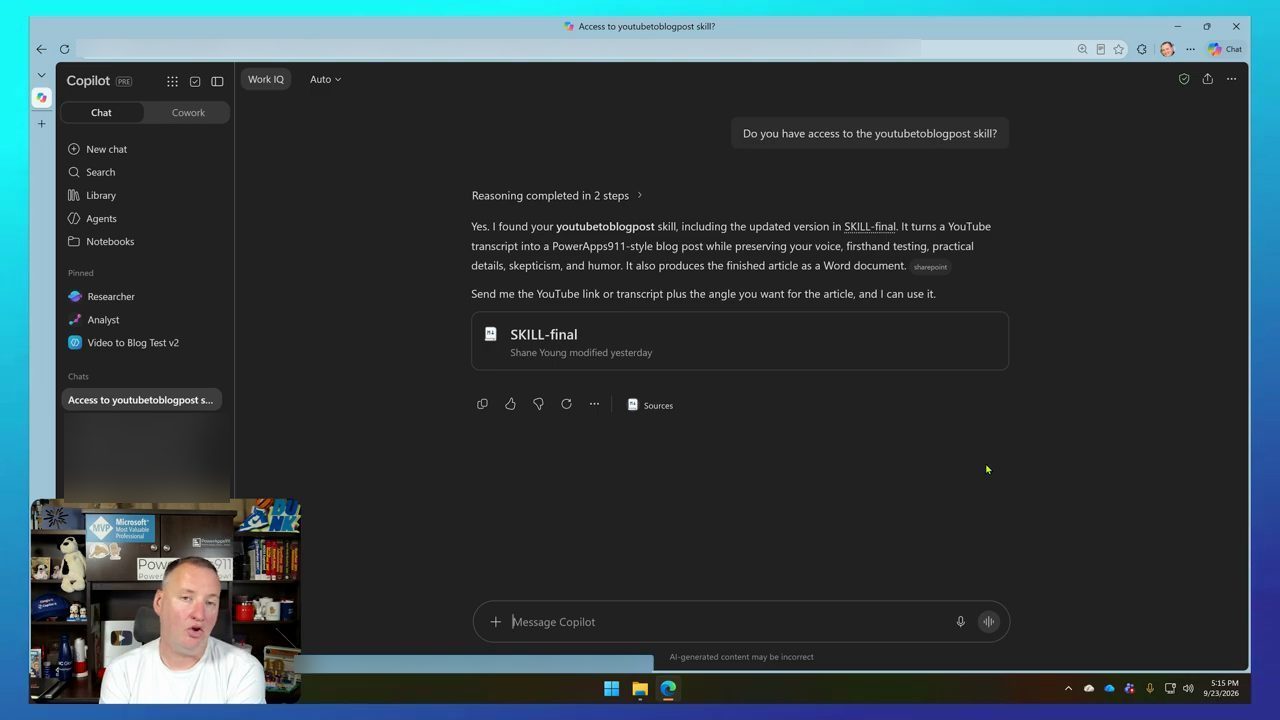This screenshot has width=1280, height=720.
Task: Select the Chat tab
Action: click(x=102, y=113)
